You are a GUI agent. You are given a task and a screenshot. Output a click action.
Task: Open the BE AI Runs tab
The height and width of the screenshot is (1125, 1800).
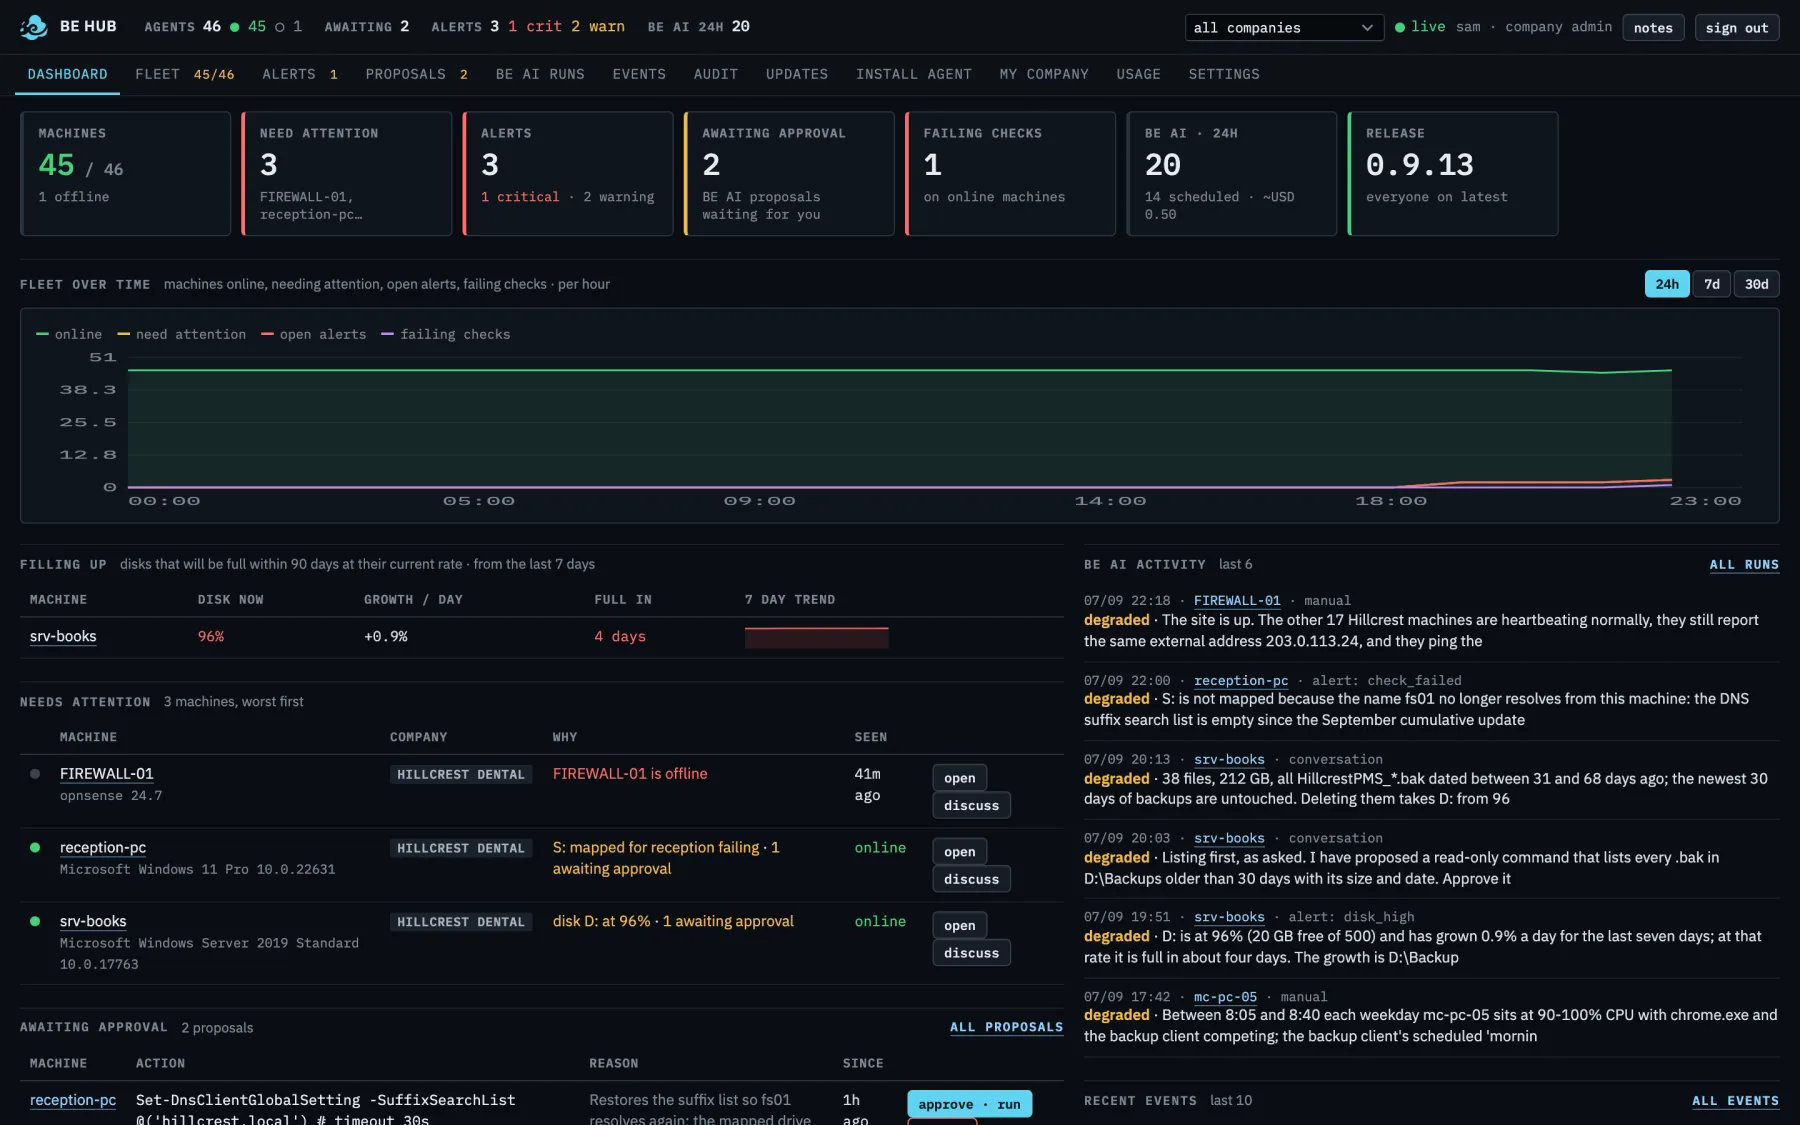point(540,74)
